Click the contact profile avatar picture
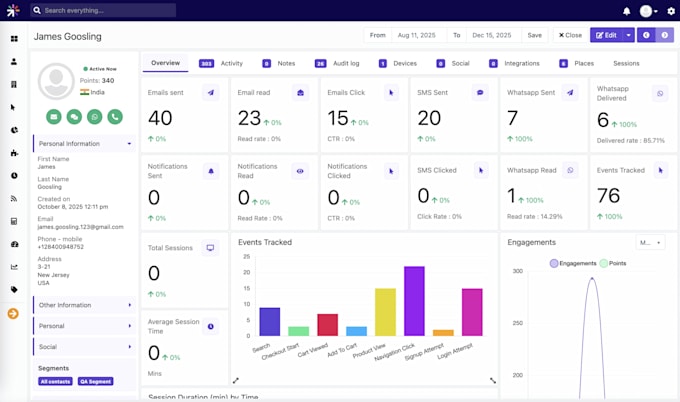The width and height of the screenshot is (680, 402). tap(56, 81)
